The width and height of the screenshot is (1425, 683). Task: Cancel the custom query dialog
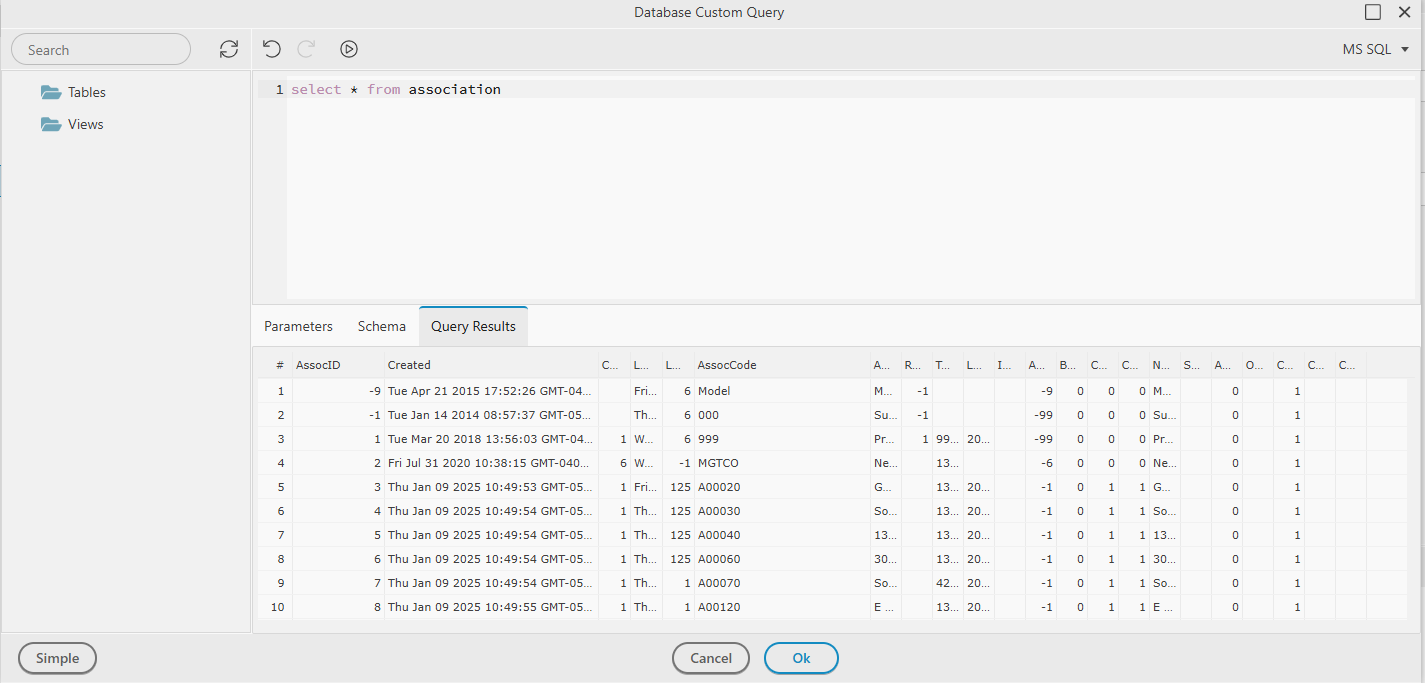711,658
